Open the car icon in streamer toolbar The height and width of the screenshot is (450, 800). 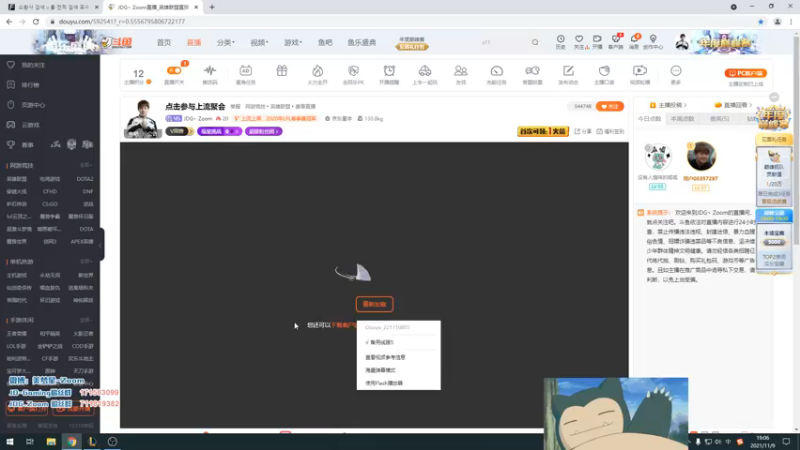coord(425,70)
